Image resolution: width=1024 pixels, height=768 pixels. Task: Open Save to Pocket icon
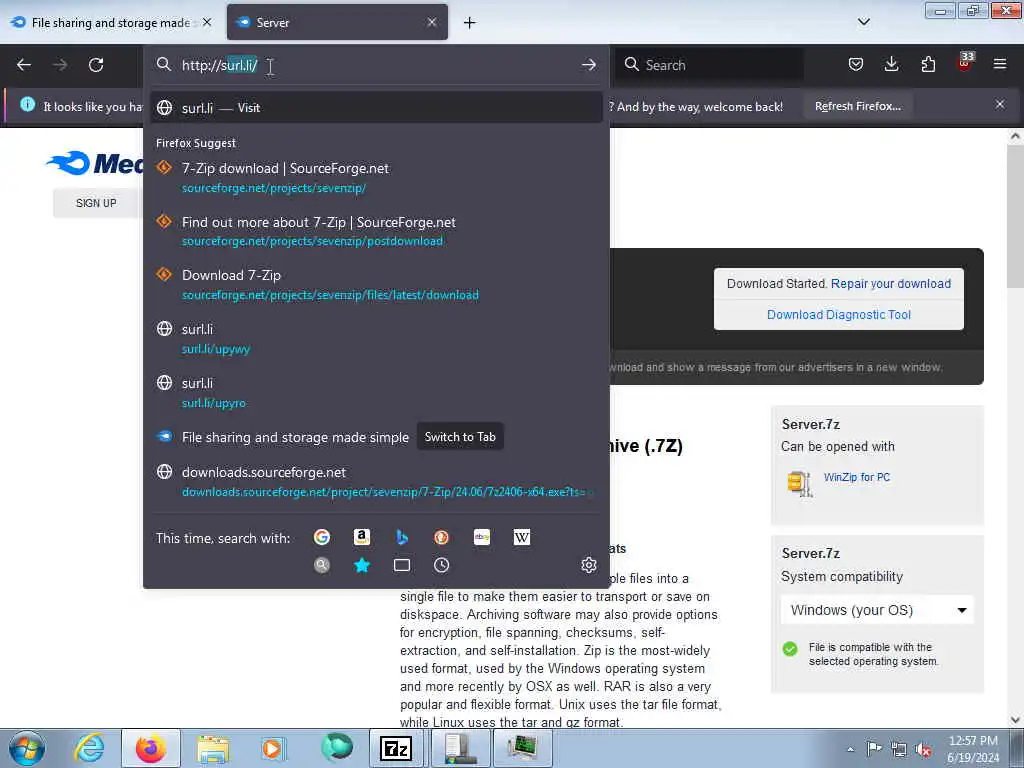point(856,64)
